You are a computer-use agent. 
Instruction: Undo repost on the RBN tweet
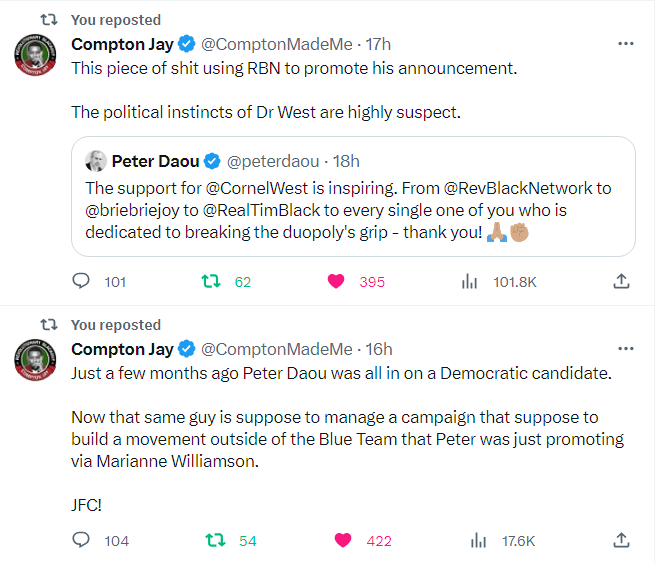pos(211,282)
